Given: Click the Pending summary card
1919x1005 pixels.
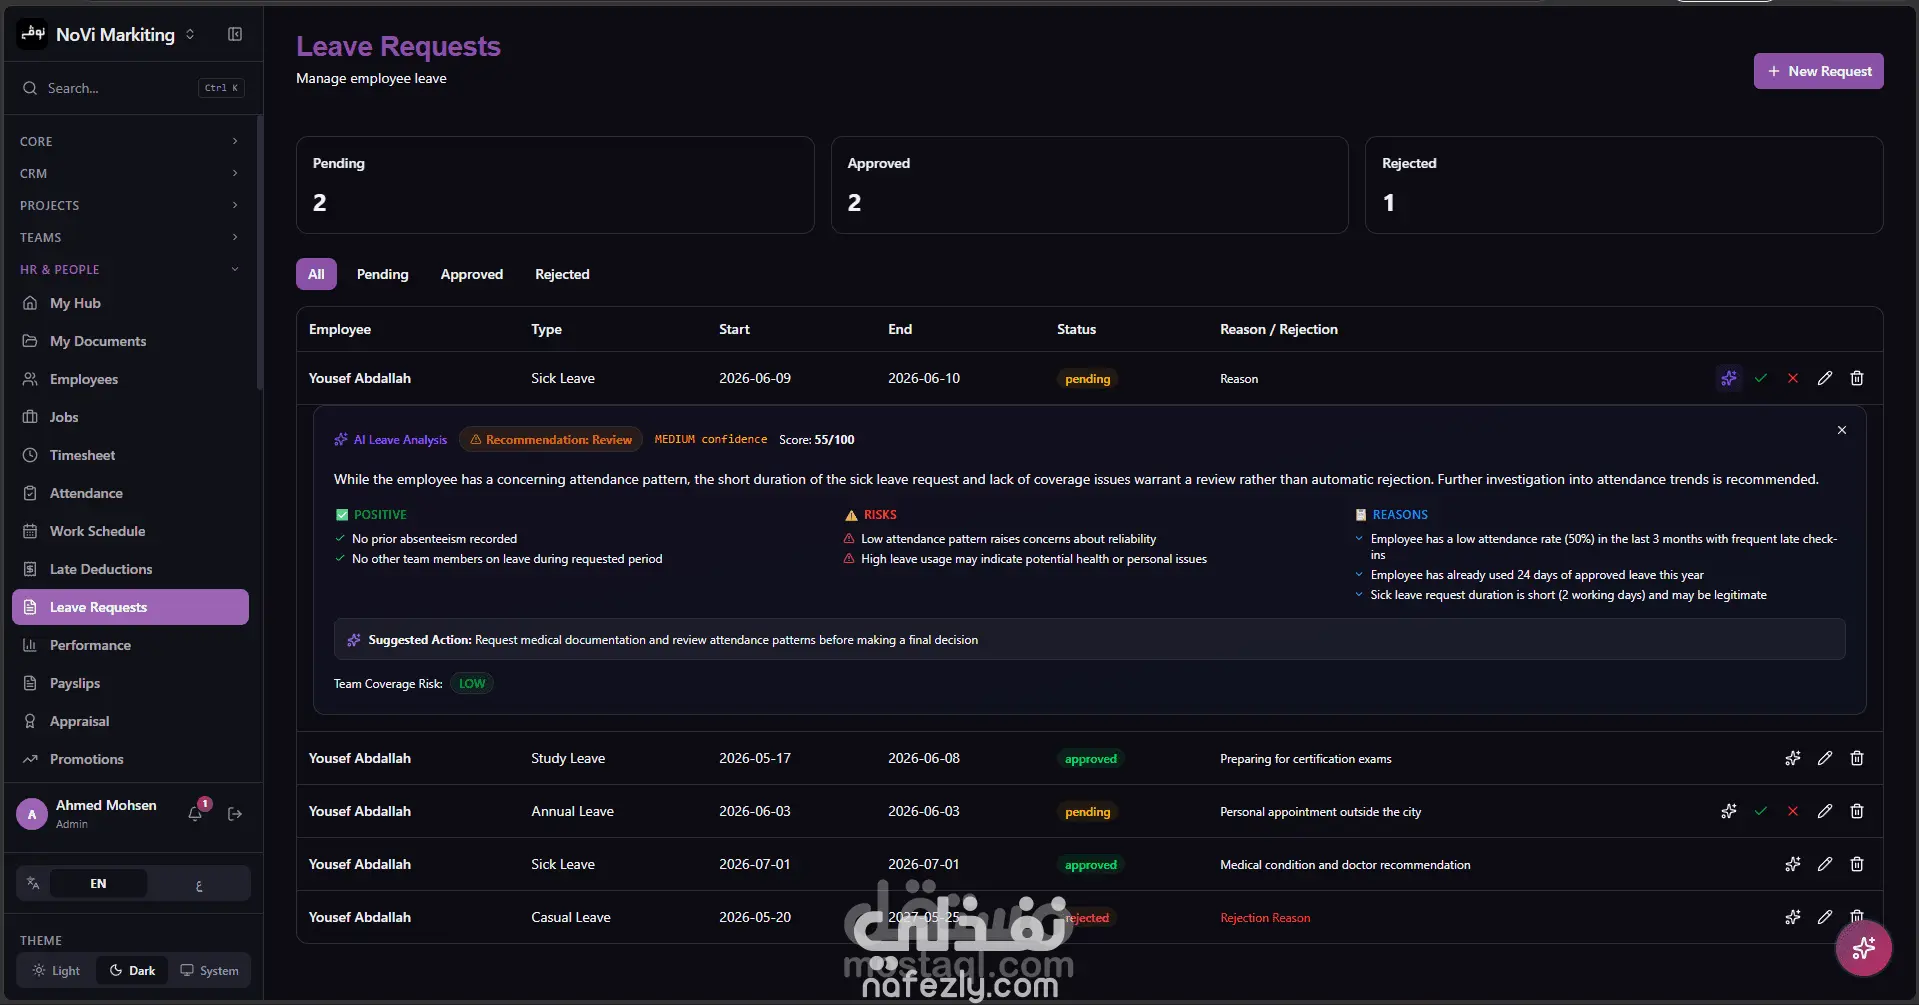Looking at the screenshot, I should 555,185.
